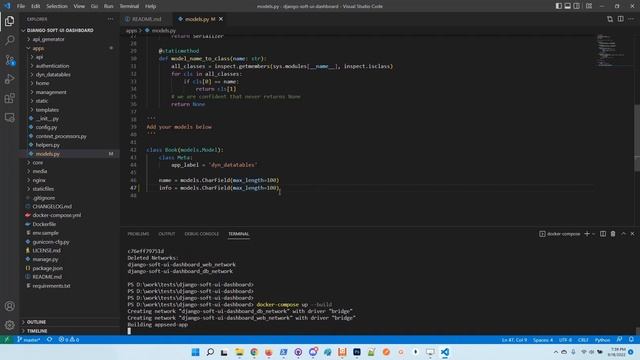Change UTF-8 encoding in status bar
The image size is (640, 360).
click(x=565, y=340)
